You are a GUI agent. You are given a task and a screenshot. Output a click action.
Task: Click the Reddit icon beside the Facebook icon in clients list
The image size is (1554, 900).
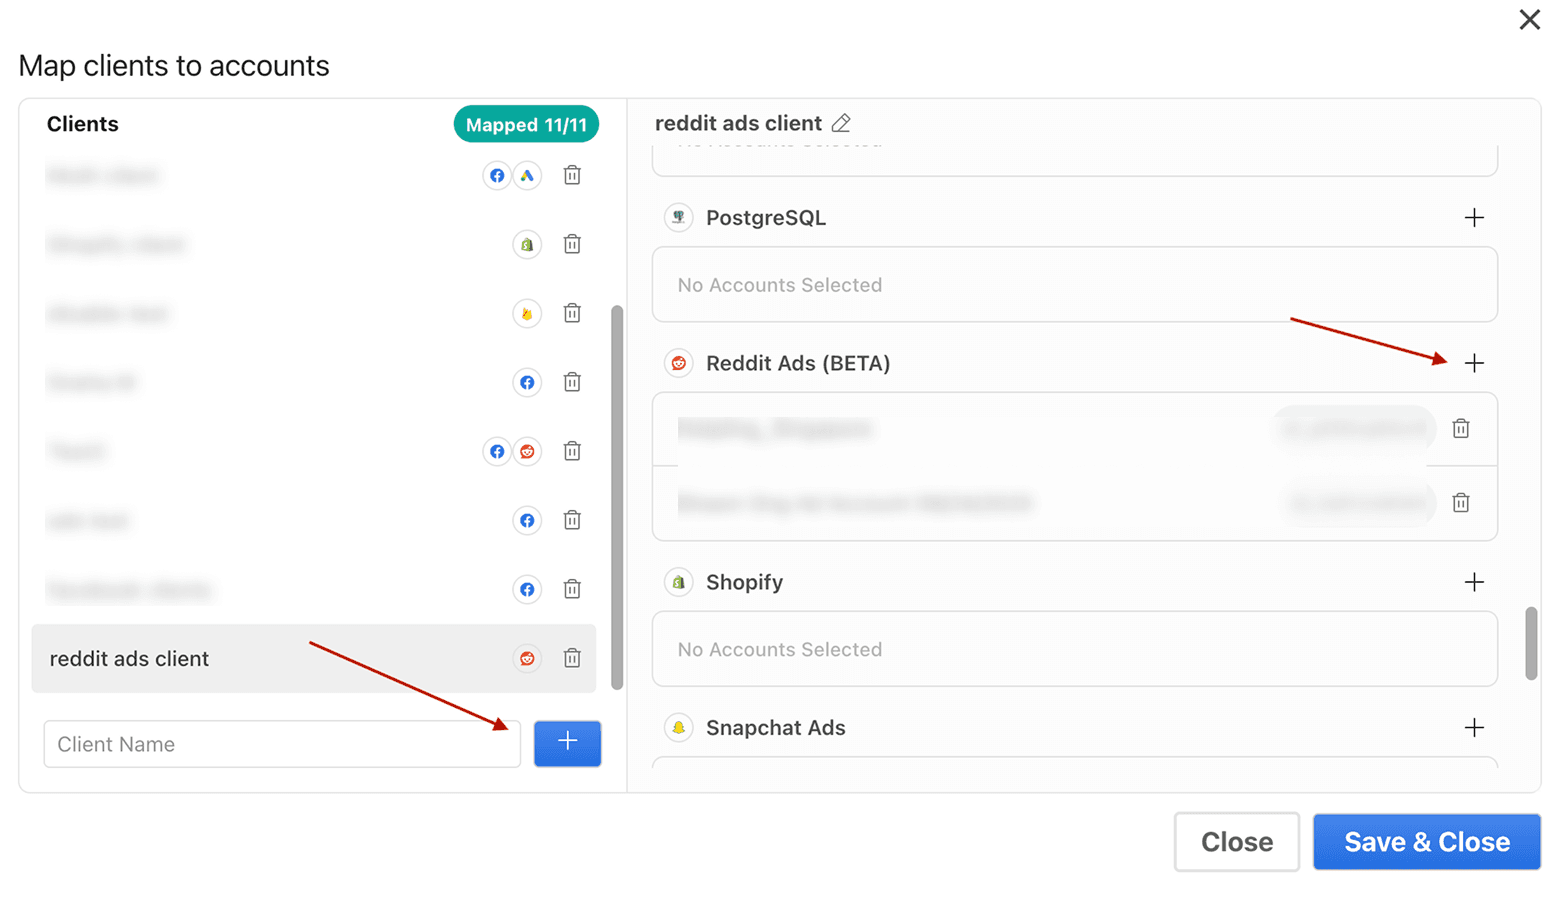pyautogui.click(x=527, y=451)
